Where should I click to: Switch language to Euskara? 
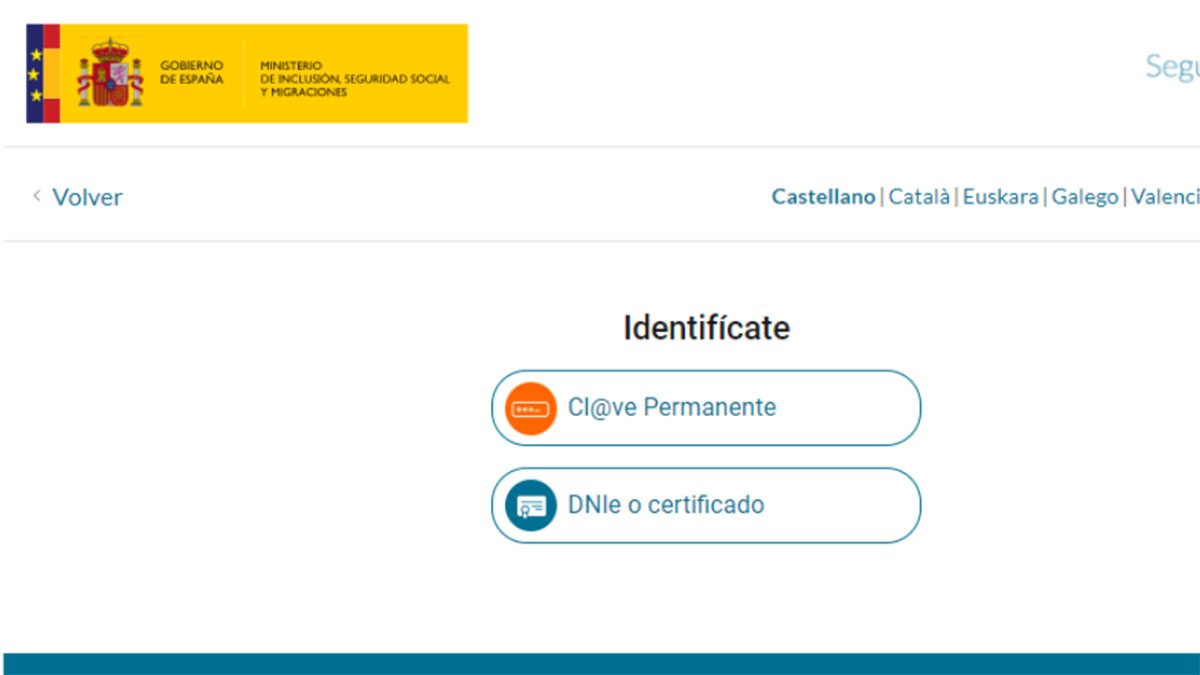1000,197
